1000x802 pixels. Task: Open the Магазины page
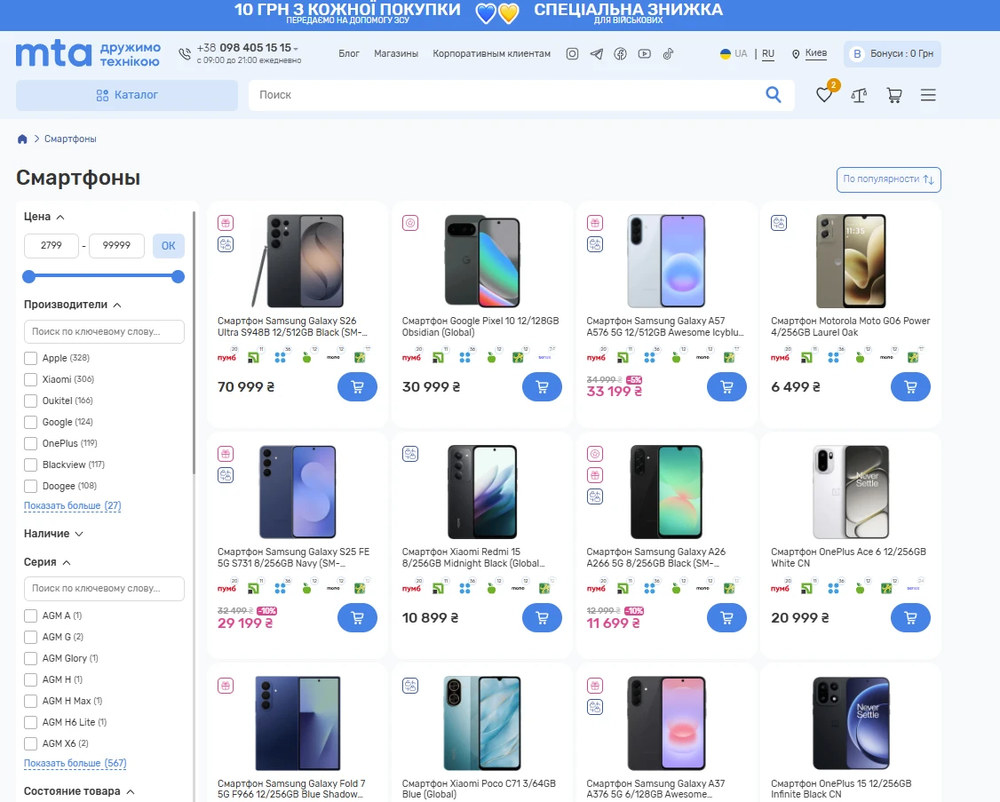click(x=396, y=54)
